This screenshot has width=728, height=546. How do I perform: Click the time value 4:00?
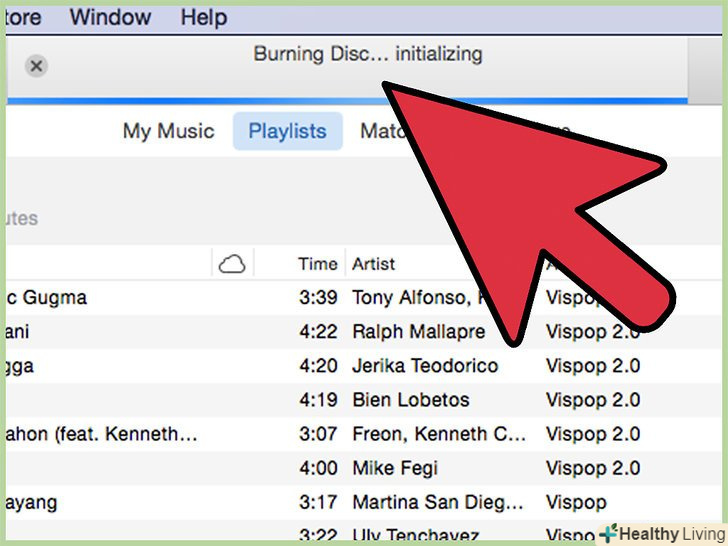[318, 468]
